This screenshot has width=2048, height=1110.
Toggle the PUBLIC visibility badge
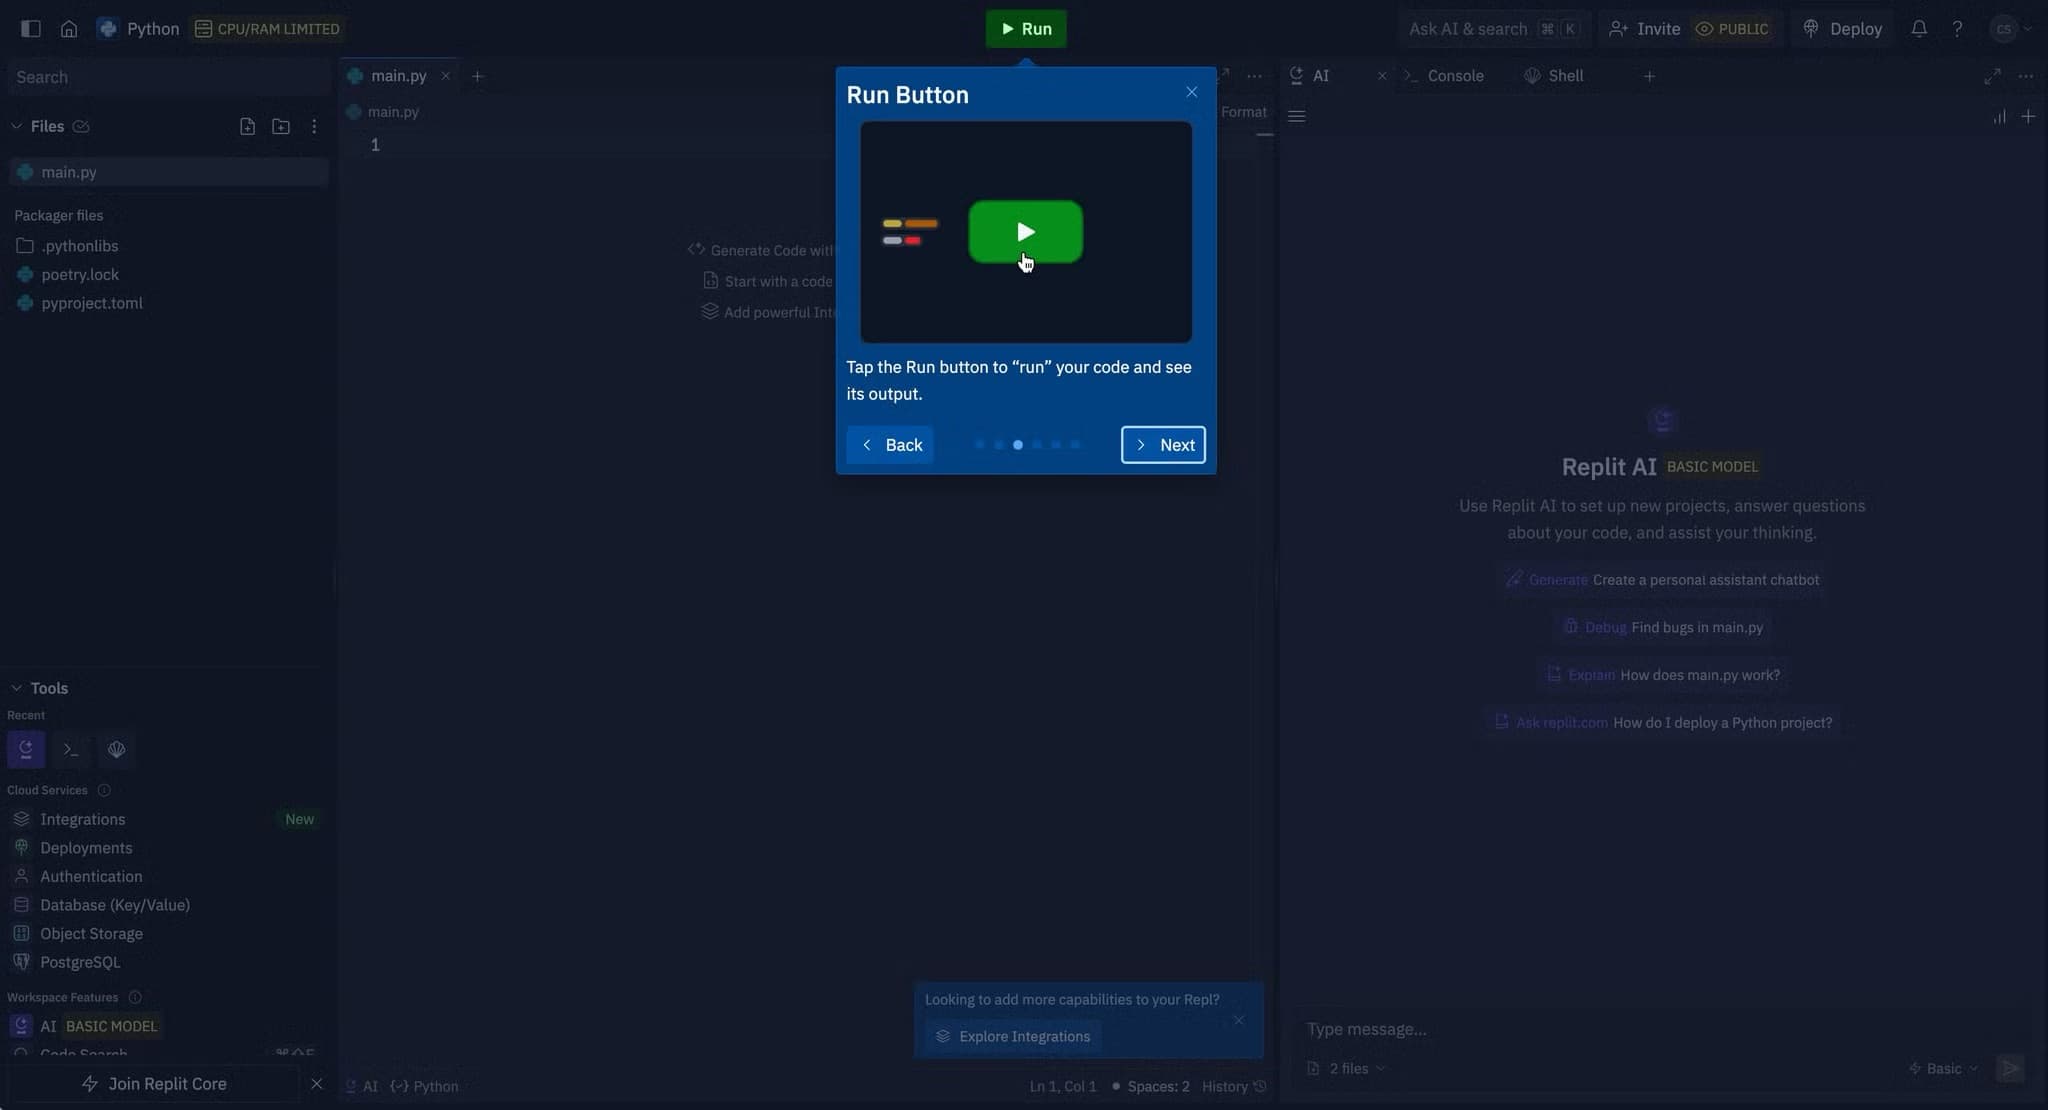tap(1732, 29)
